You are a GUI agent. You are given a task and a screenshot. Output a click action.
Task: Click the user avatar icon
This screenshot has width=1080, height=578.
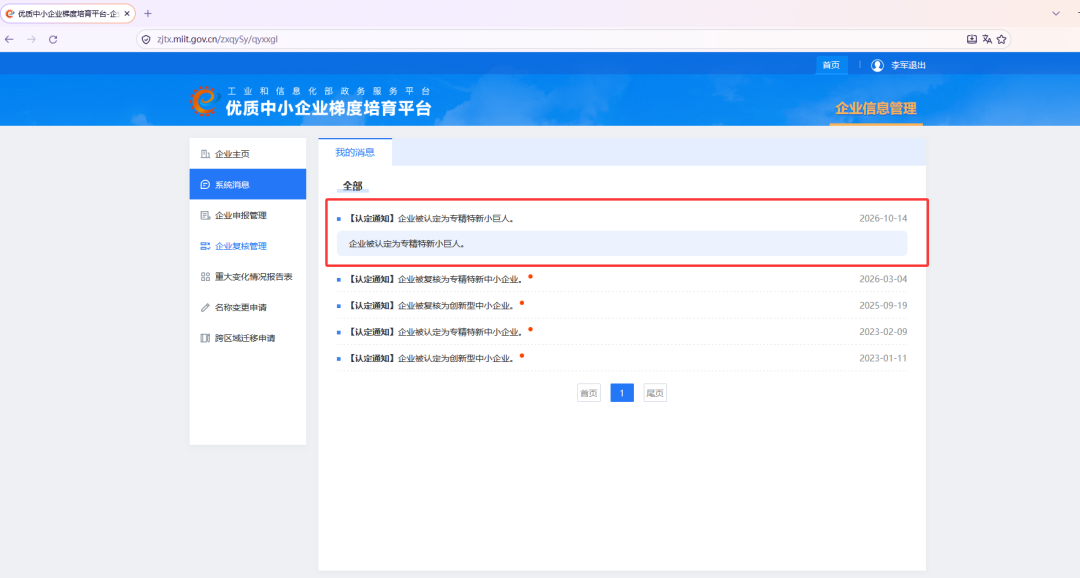[877, 65]
